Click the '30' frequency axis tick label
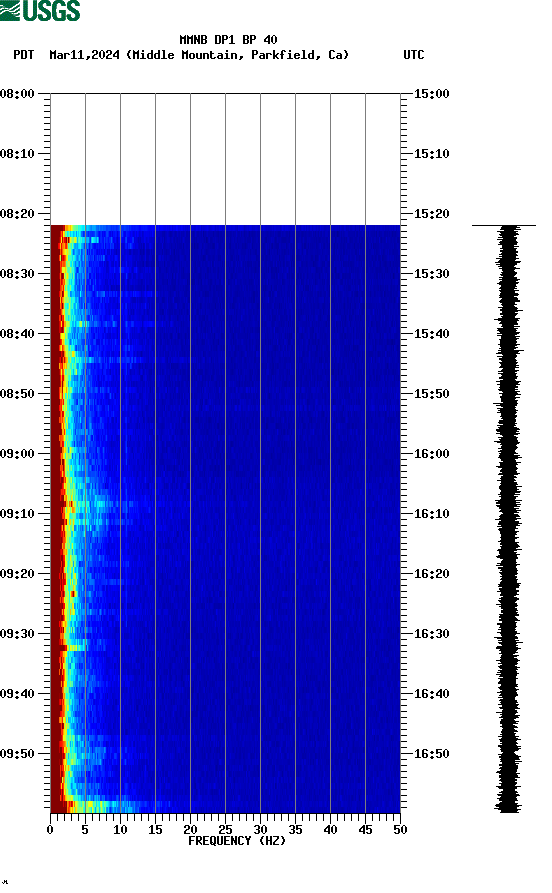Image resolution: width=552 pixels, height=893 pixels. tap(260, 830)
